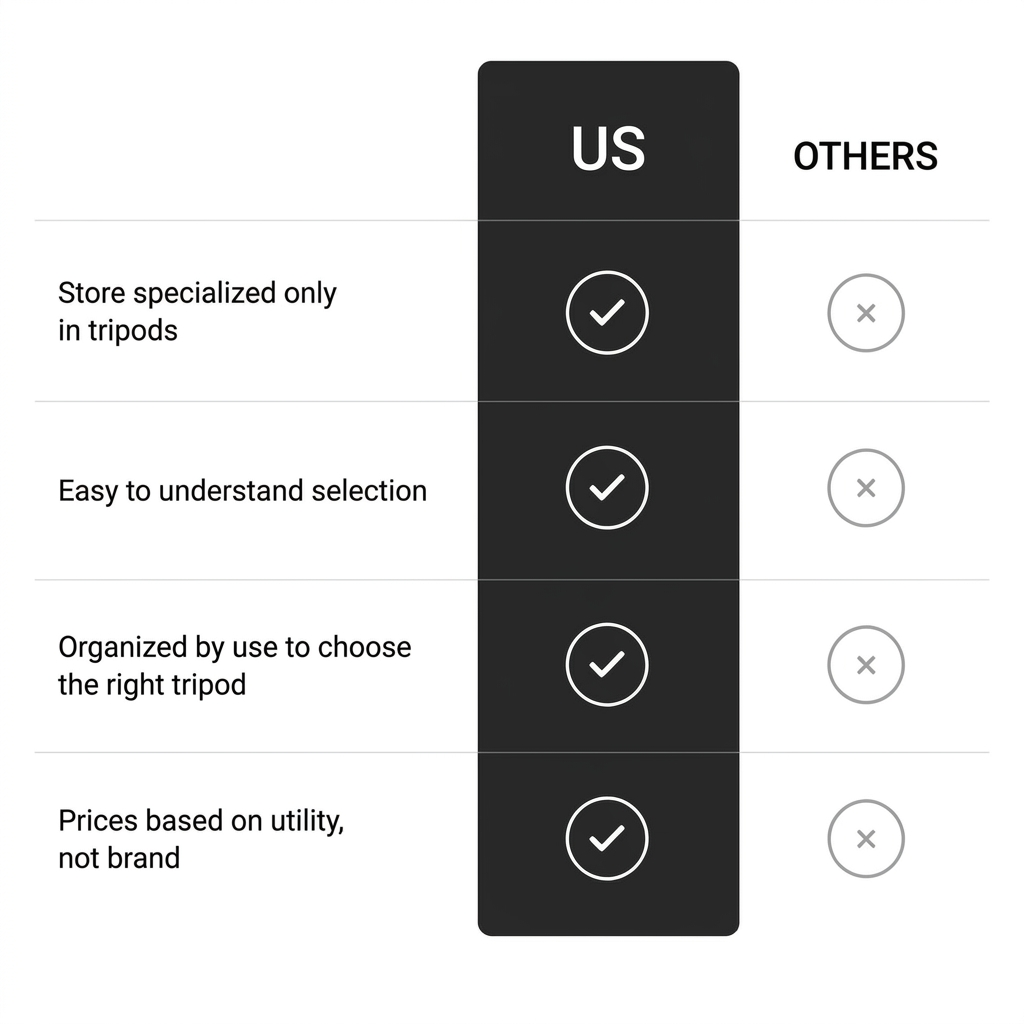The width and height of the screenshot is (1024, 1024).
Task: Click the 'Organized by use to choose' text
Action: [234, 647]
